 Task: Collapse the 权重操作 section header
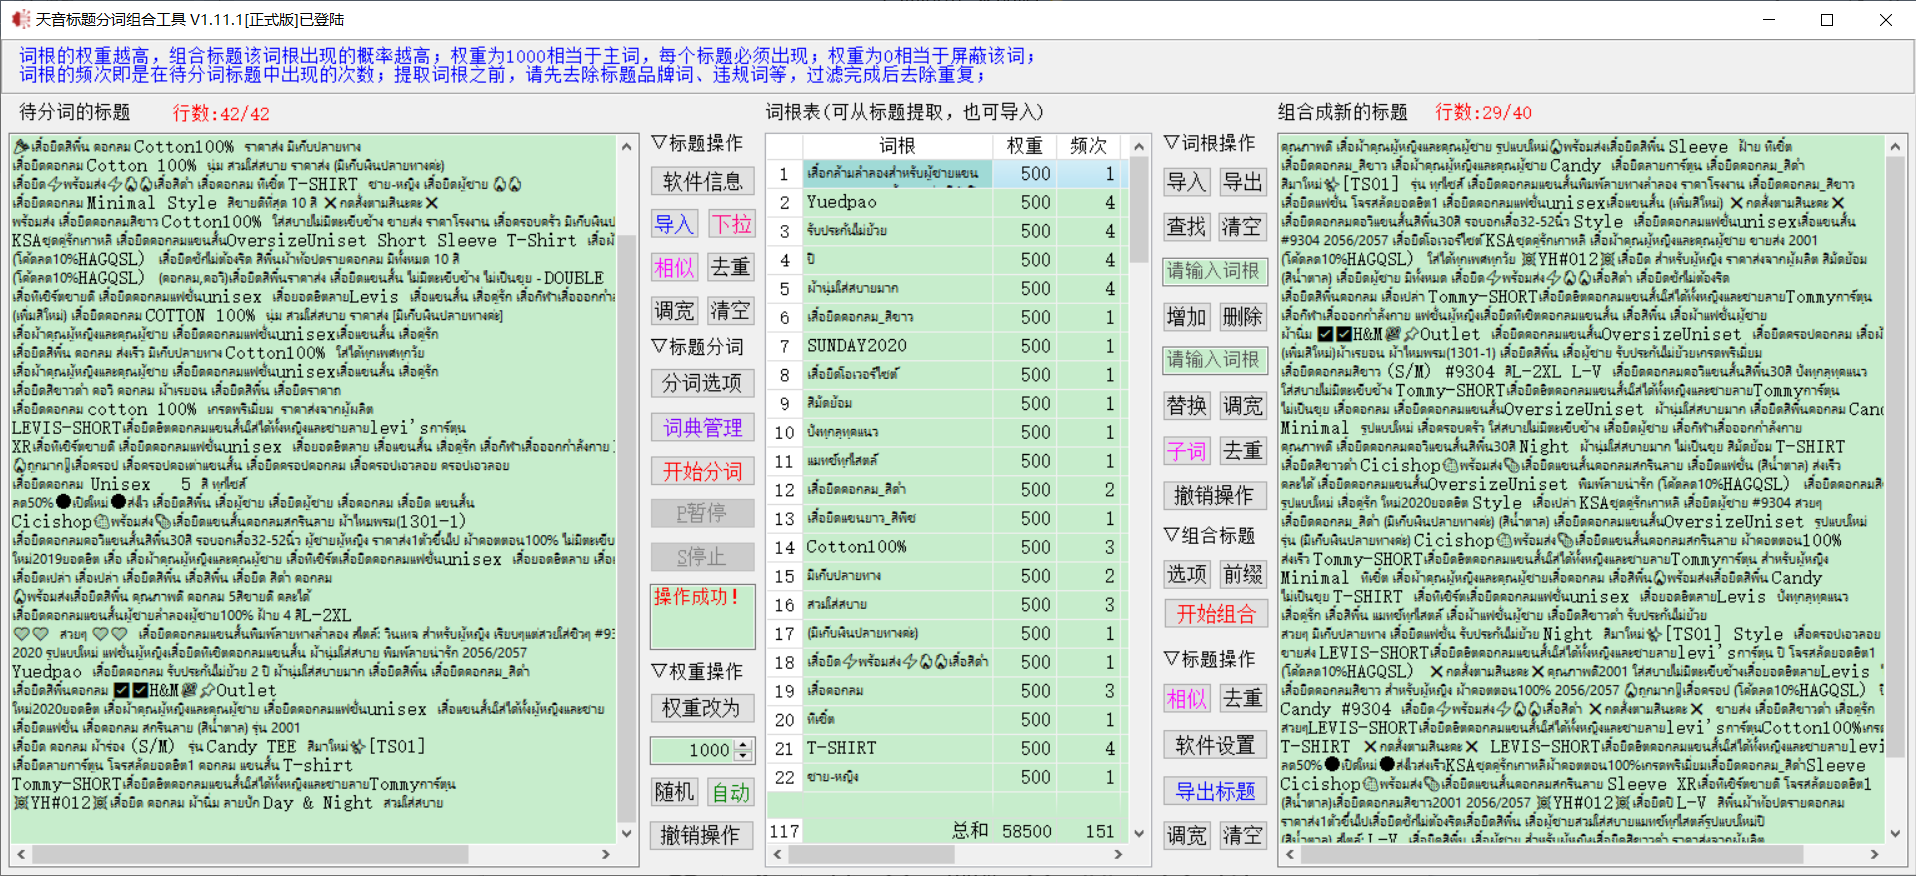tap(697, 671)
